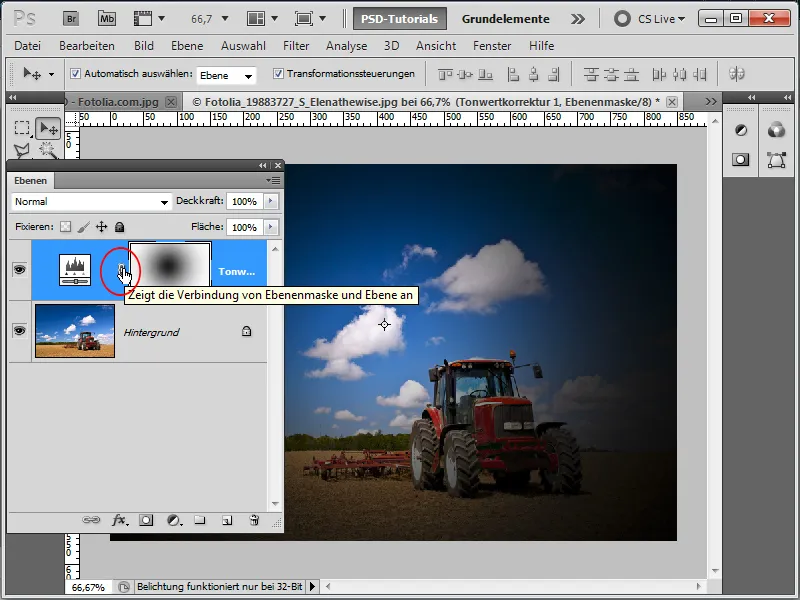Viewport: 800px width, 600px height.
Task: Close the Elenathewise.jpg document tab
Action: [672, 102]
